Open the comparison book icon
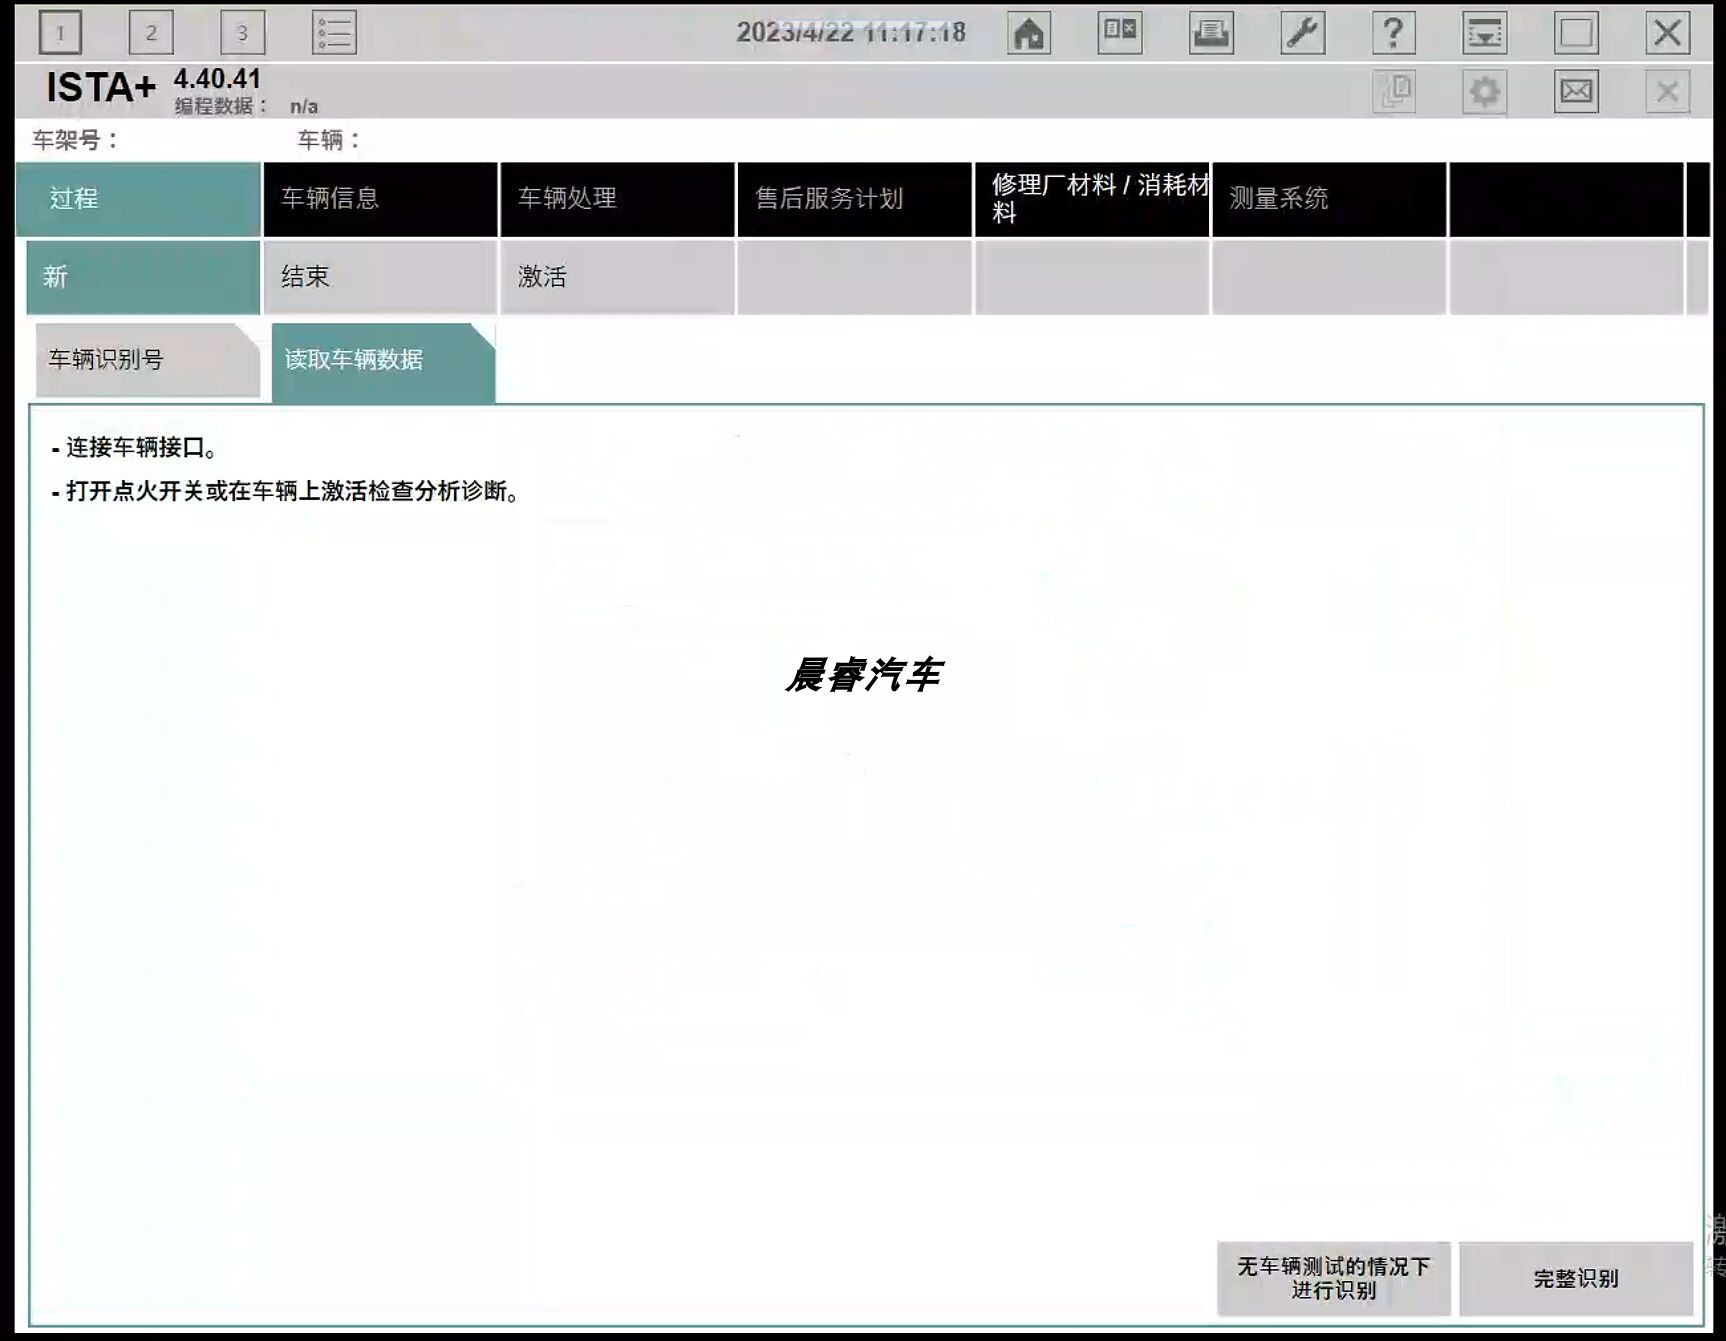Screen dimensions: 1726x1341 click(1120, 33)
